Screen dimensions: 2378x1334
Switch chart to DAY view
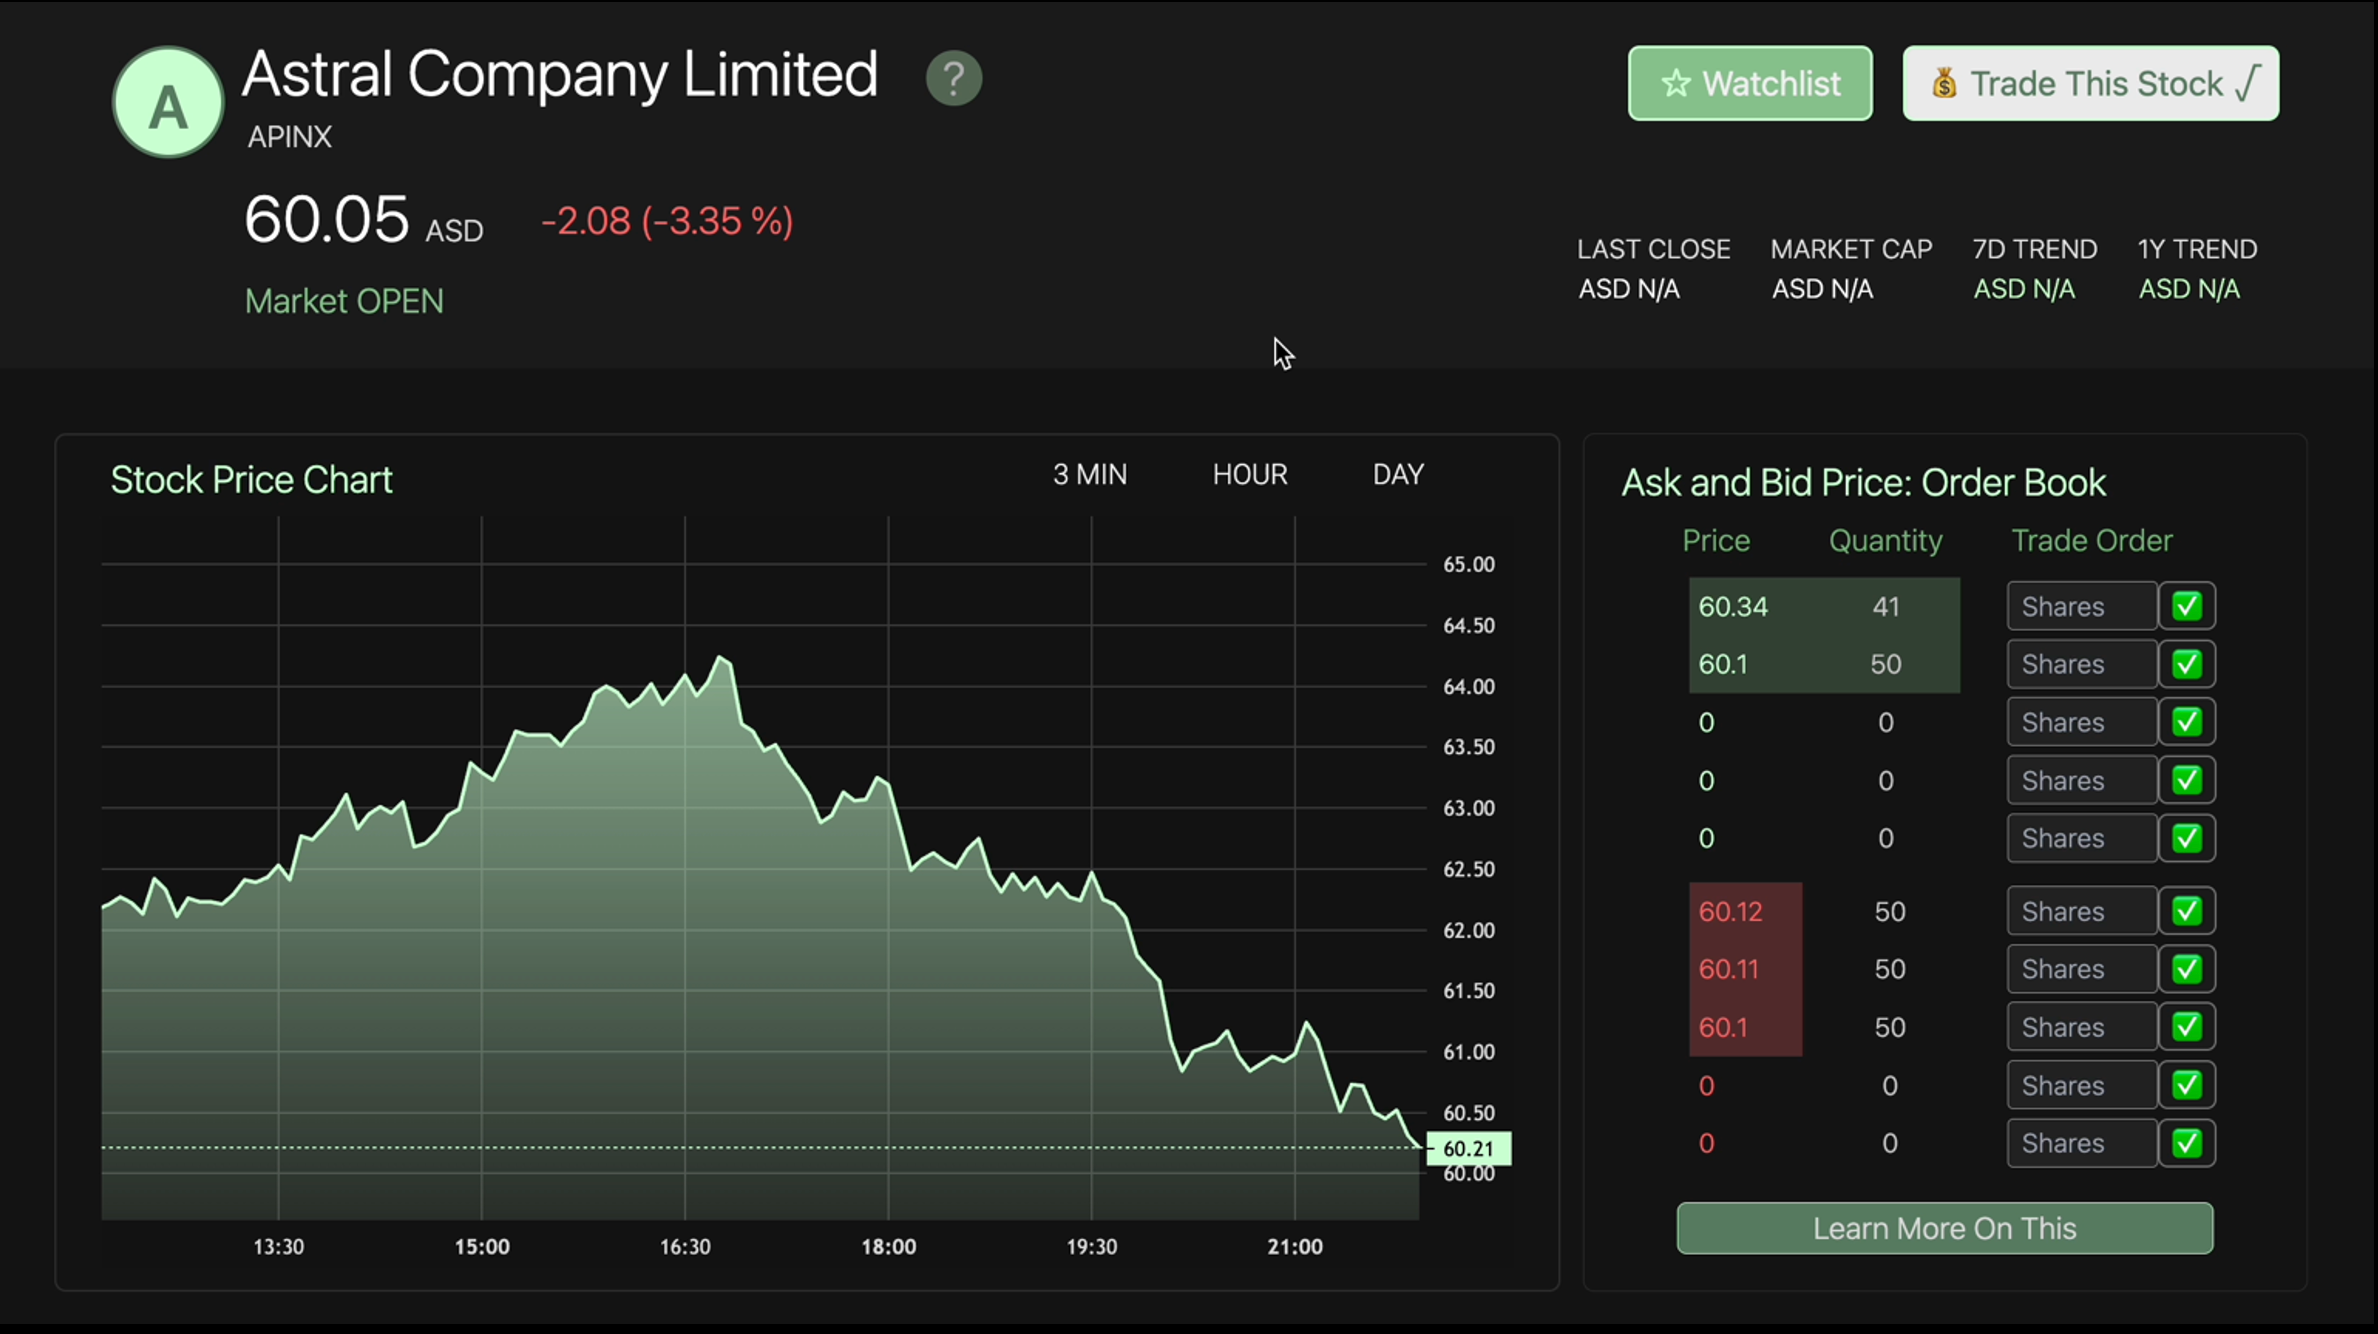click(1398, 474)
